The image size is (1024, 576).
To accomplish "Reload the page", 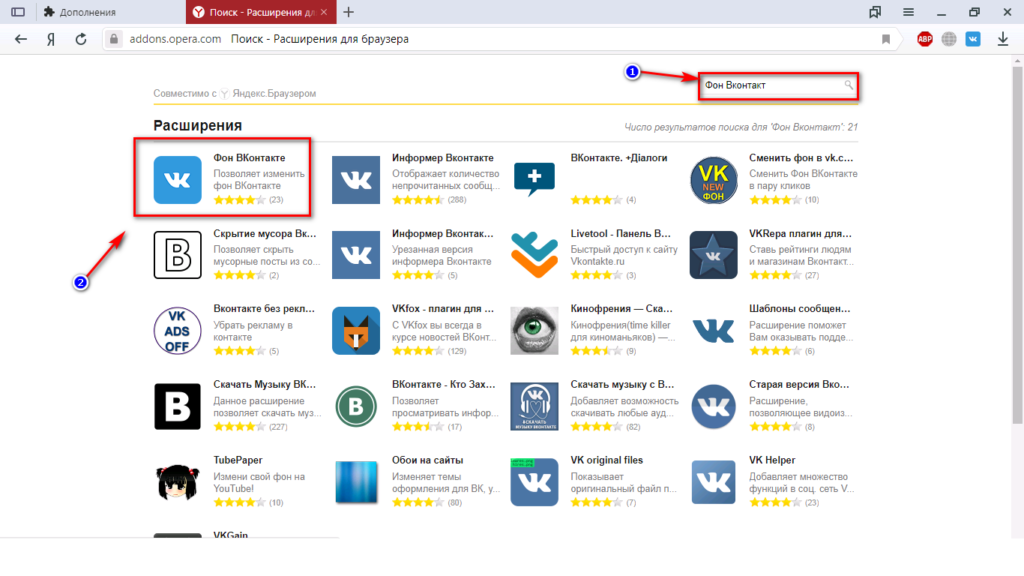I will pos(81,39).
